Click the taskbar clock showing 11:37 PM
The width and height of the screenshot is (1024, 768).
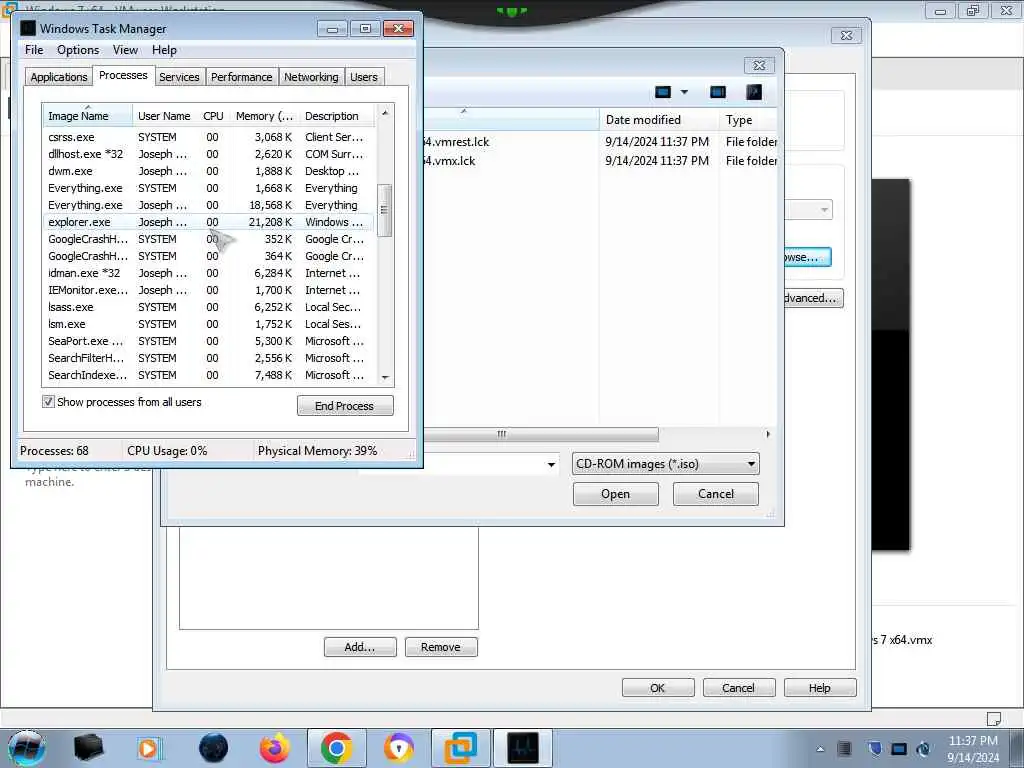pos(972,748)
